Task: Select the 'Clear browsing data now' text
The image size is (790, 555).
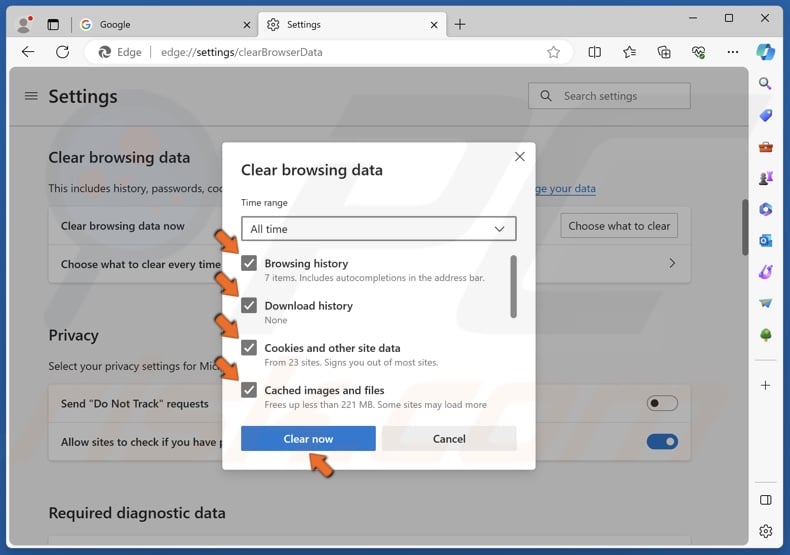Action: 122,226
